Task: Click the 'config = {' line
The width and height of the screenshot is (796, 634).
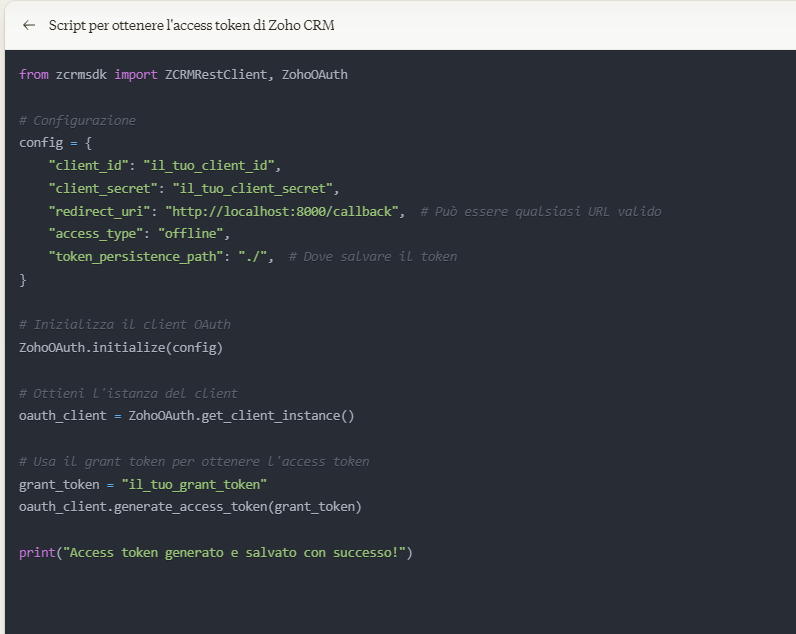Action: click(55, 143)
